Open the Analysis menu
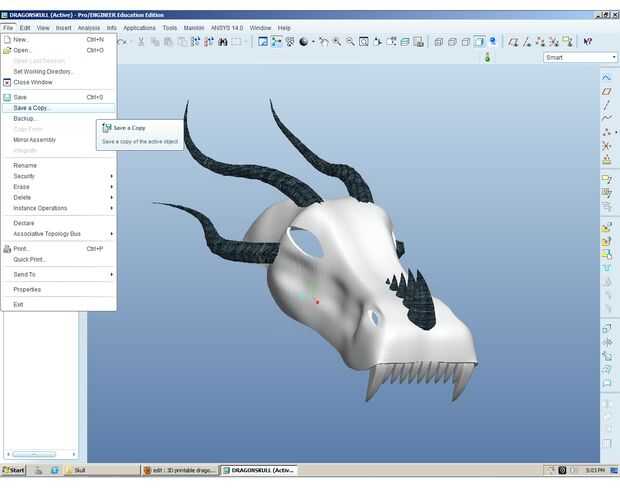The image size is (620, 496). point(89,28)
